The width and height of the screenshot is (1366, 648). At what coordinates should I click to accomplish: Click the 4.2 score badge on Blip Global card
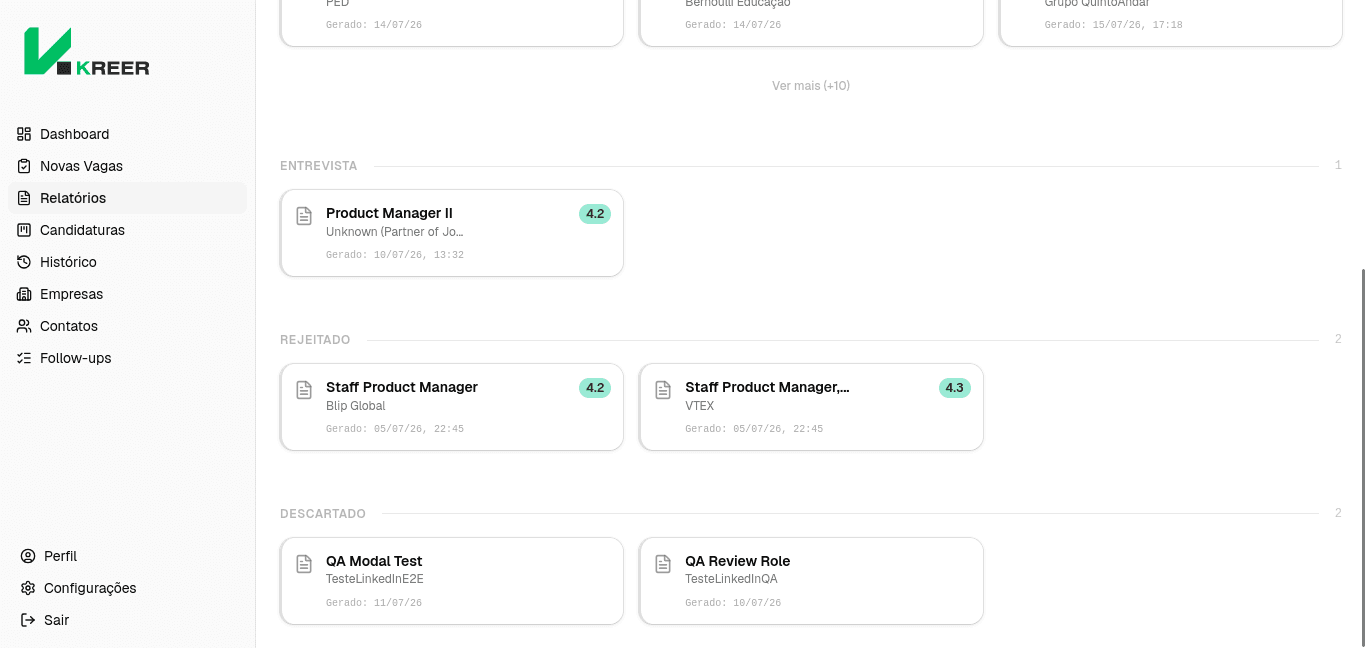click(595, 388)
